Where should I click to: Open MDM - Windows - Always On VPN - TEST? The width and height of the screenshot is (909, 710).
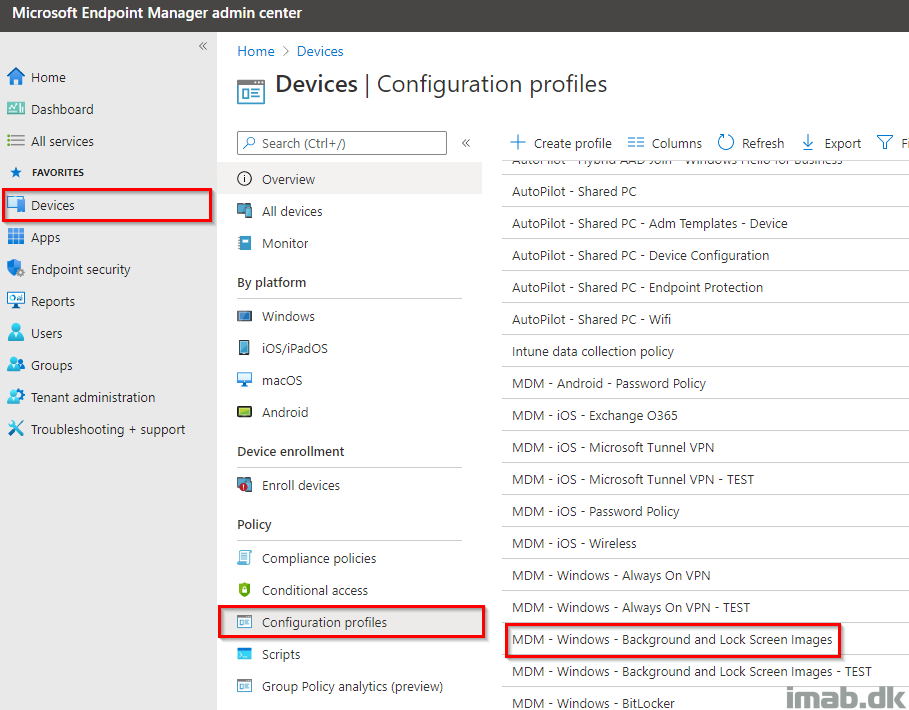pyautogui.click(x=631, y=607)
